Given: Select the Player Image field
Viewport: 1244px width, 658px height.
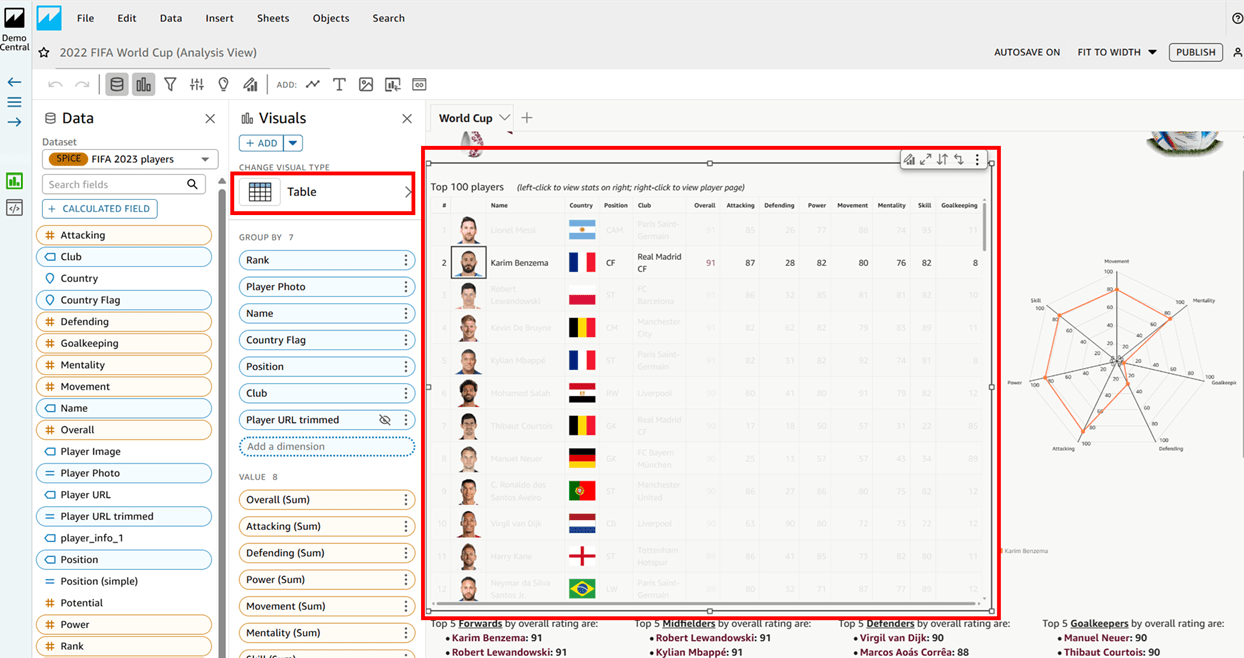Looking at the screenshot, I should pos(124,451).
